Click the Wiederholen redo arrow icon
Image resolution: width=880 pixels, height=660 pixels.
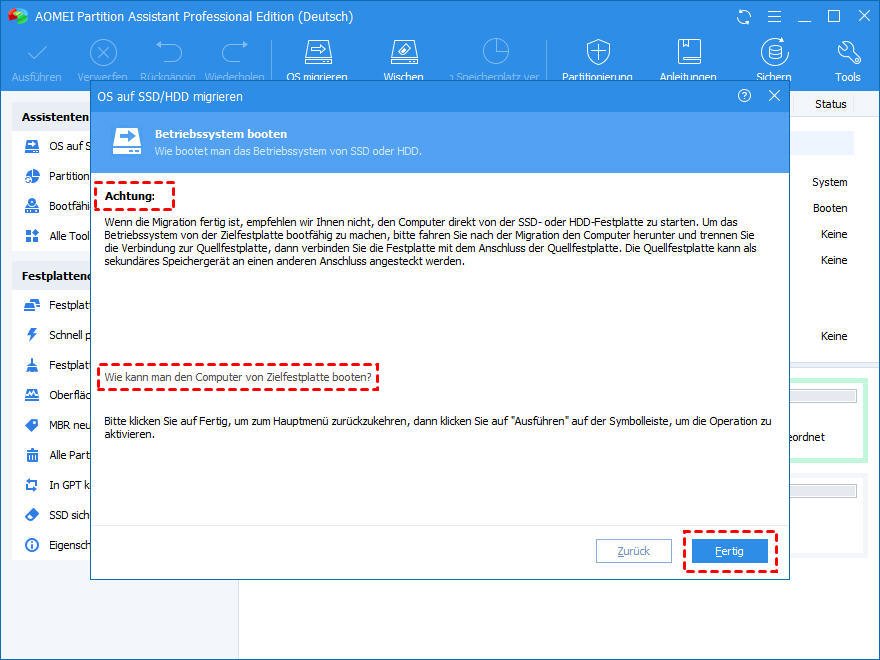pyautogui.click(x=235, y=52)
